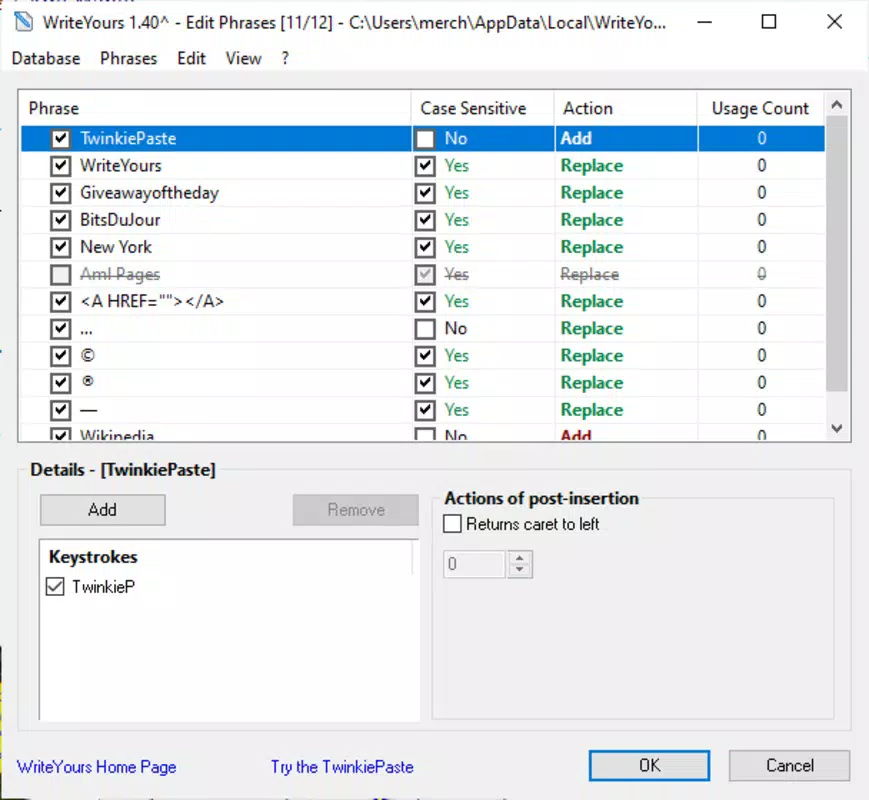The image size is (869, 800).
Task: Decrease the caret offset spinner value
Action: tap(519, 570)
